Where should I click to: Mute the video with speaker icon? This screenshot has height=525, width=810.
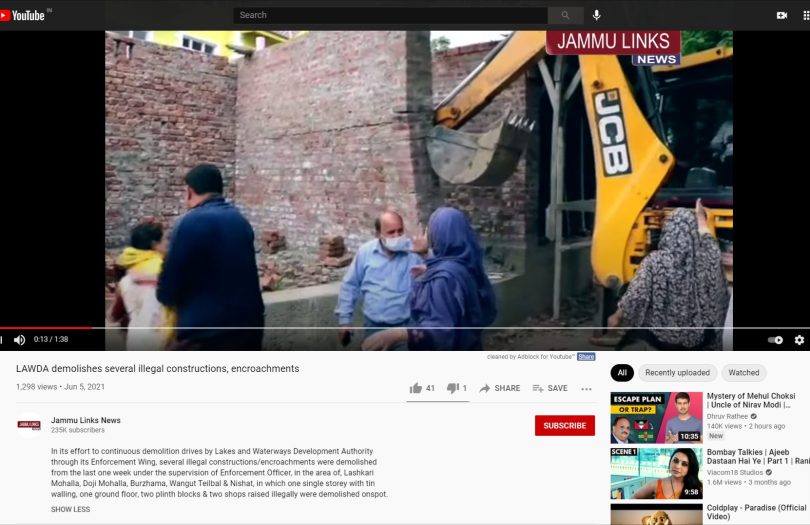pos(20,339)
